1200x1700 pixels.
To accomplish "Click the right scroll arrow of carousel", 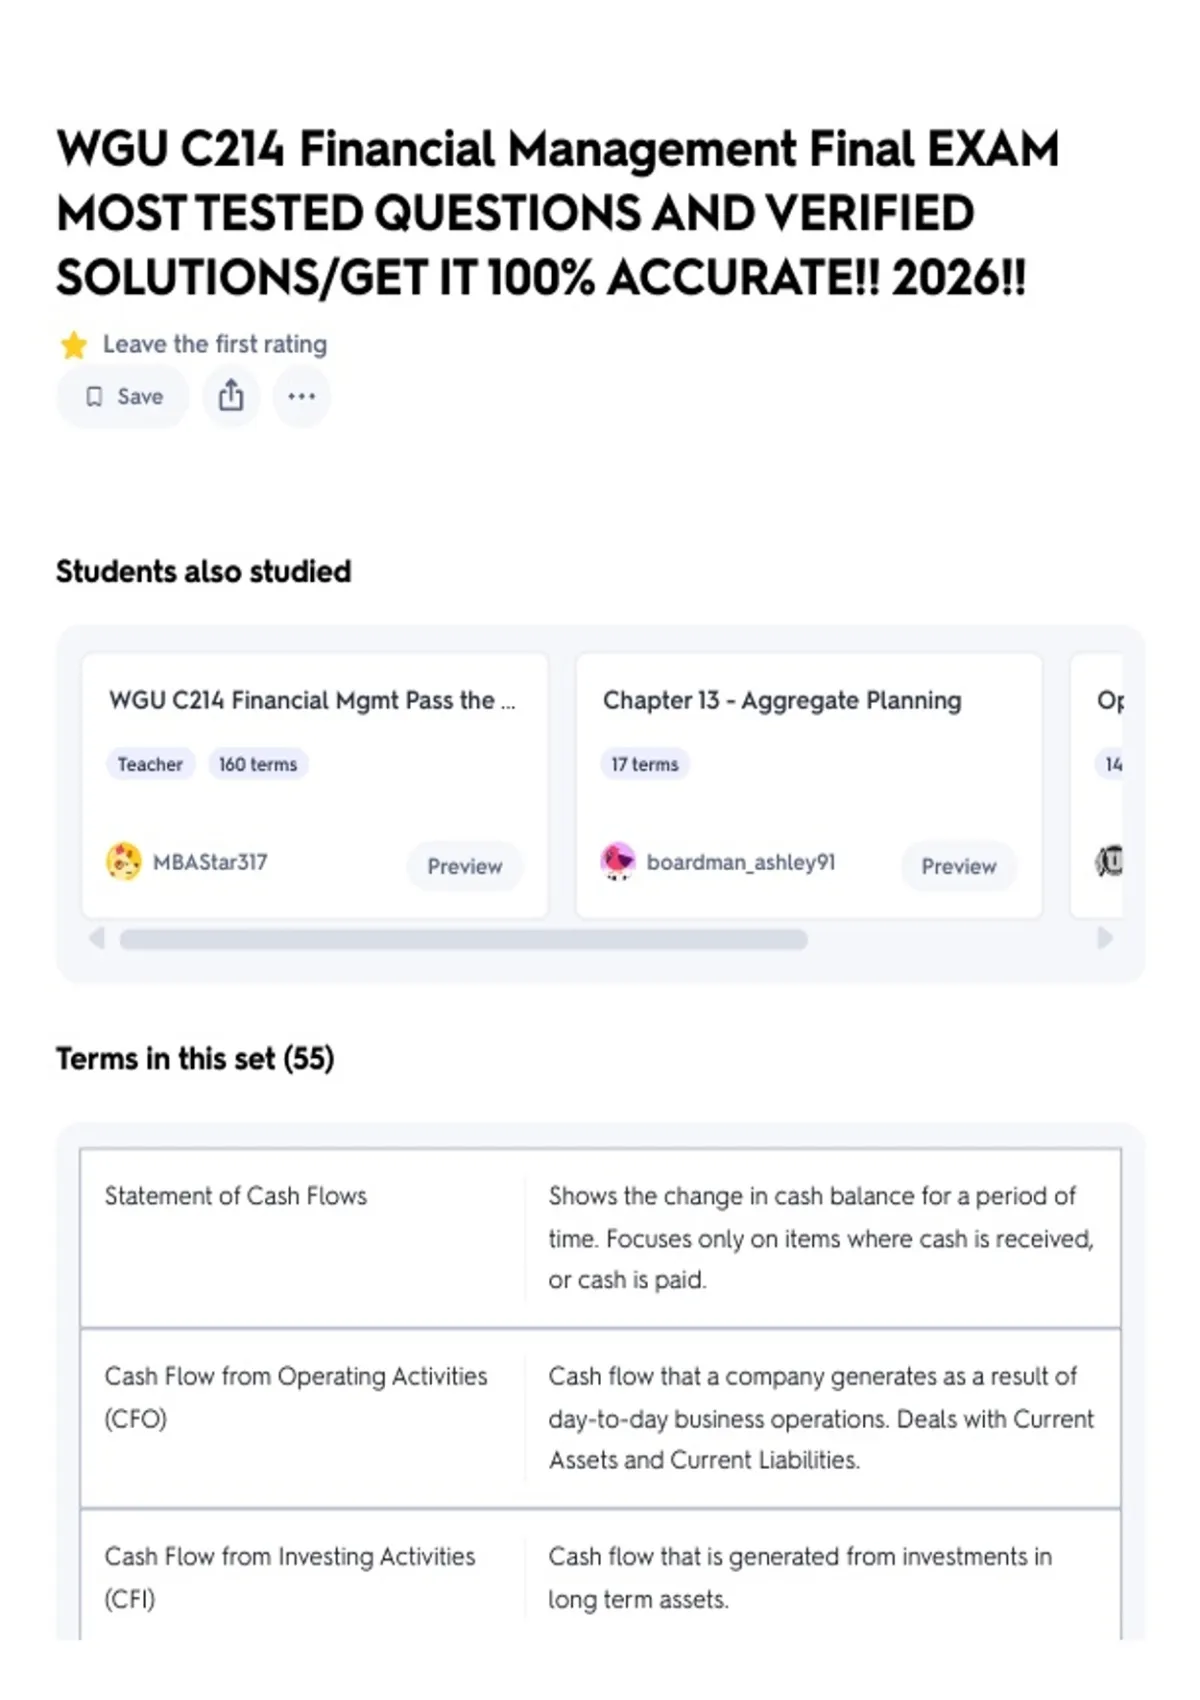I will (1104, 938).
